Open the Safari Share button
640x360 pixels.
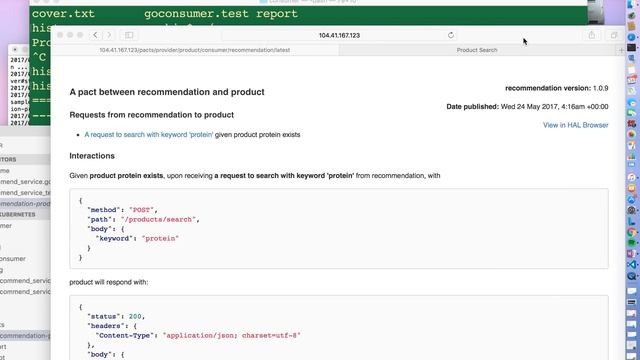tap(591, 35)
